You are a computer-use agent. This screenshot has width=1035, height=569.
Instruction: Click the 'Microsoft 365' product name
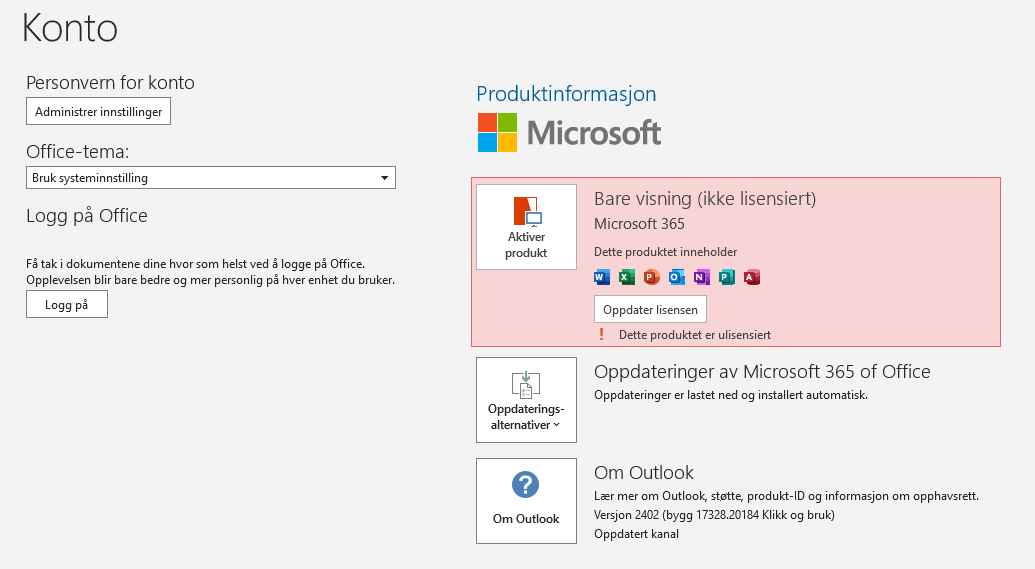pos(639,224)
